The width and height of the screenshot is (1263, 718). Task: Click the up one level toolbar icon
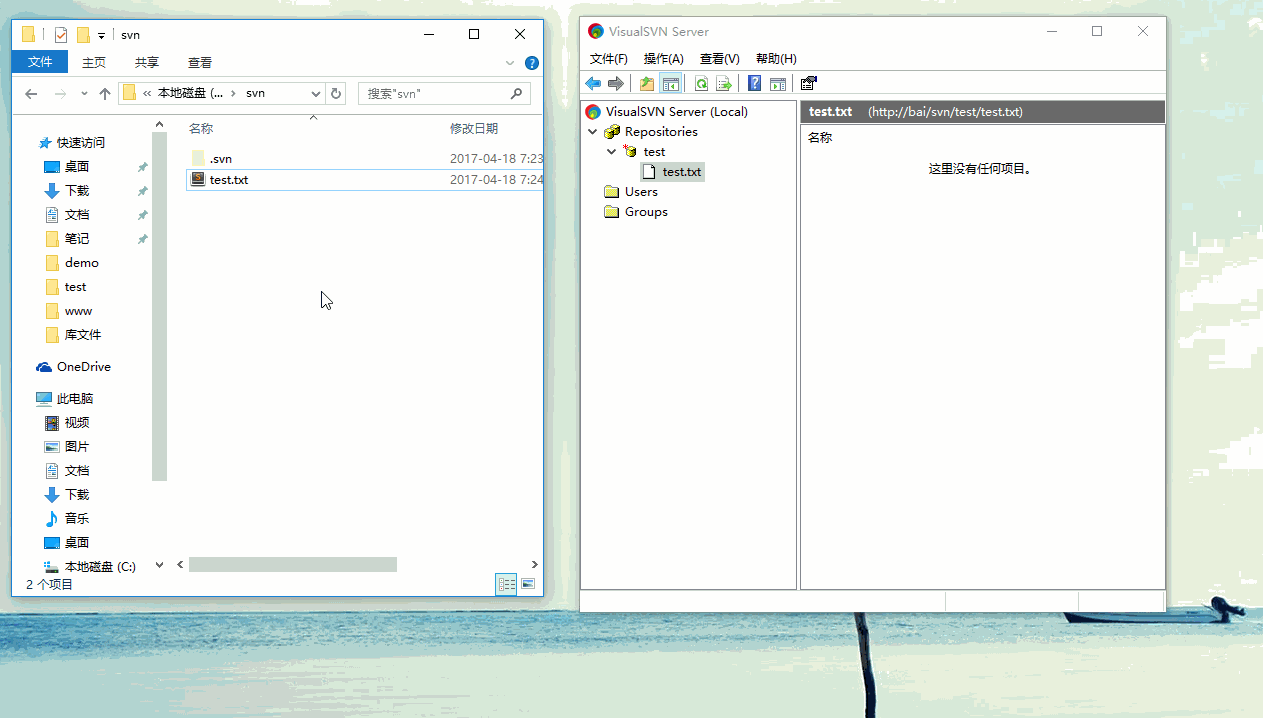(x=647, y=84)
